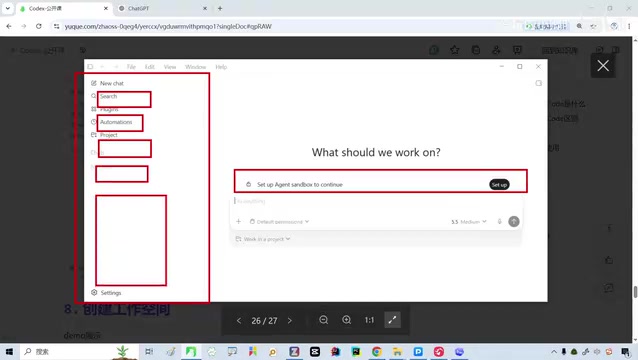Open Chrome from the taskbar
The image size is (638, 360).
pos(377,351)
